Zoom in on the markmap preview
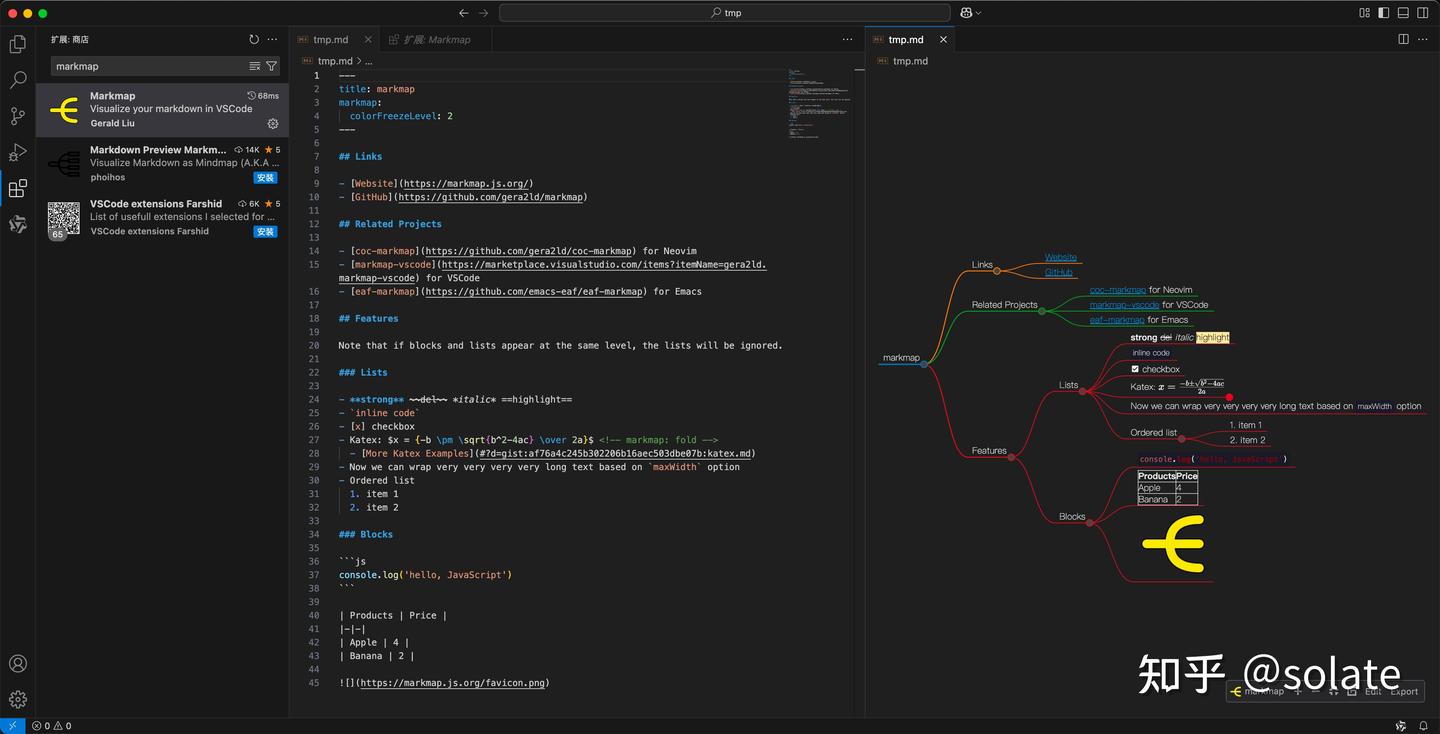Screen dimensions: 1440x734 (x=1298, y=691)
